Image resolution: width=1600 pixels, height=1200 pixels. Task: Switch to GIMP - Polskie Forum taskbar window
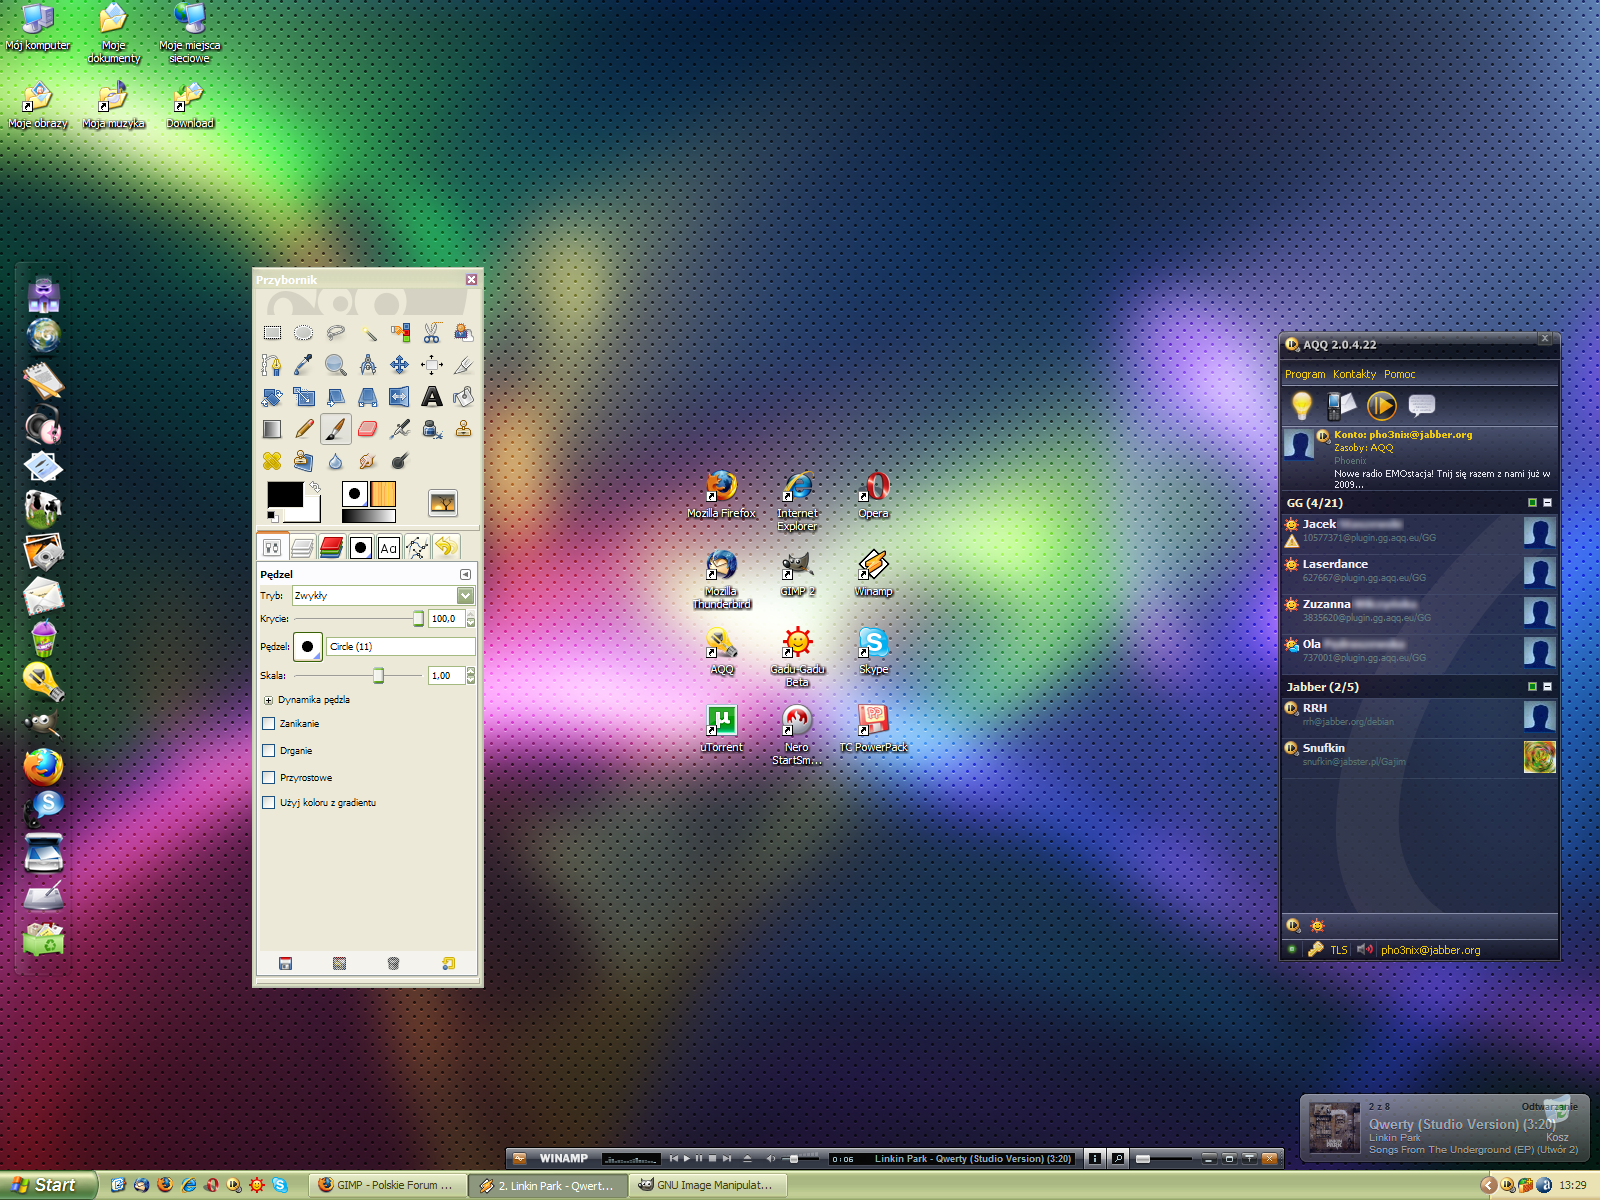[386, 1185]
